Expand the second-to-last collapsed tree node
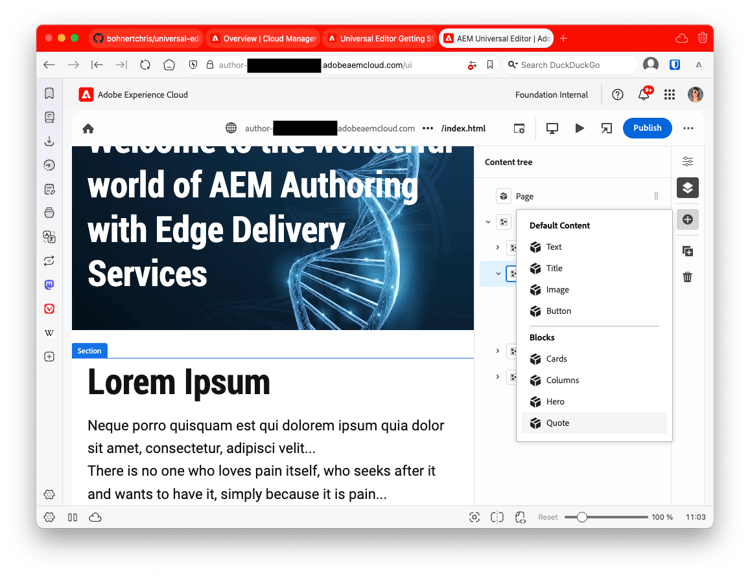 coord(497,351)
